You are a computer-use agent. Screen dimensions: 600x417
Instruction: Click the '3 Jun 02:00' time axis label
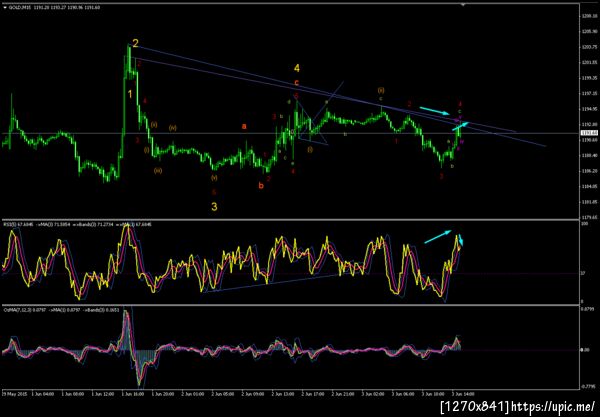[x=373, y=394]
